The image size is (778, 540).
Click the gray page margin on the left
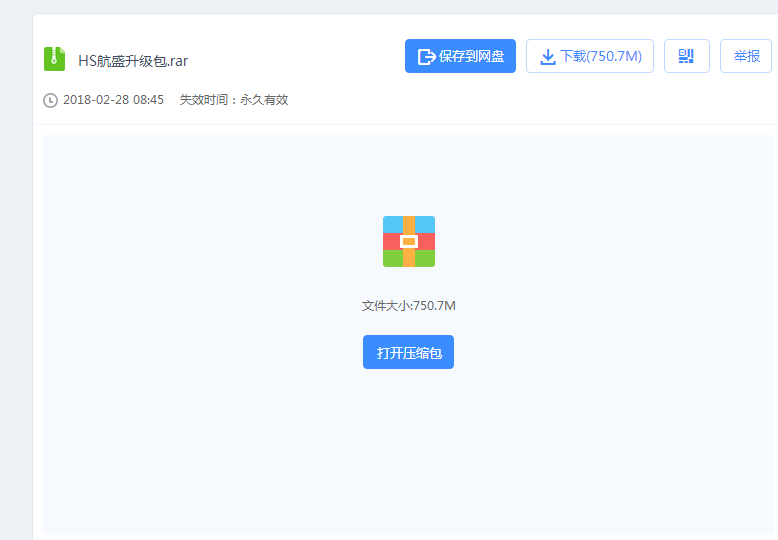(x=15, y=300)
